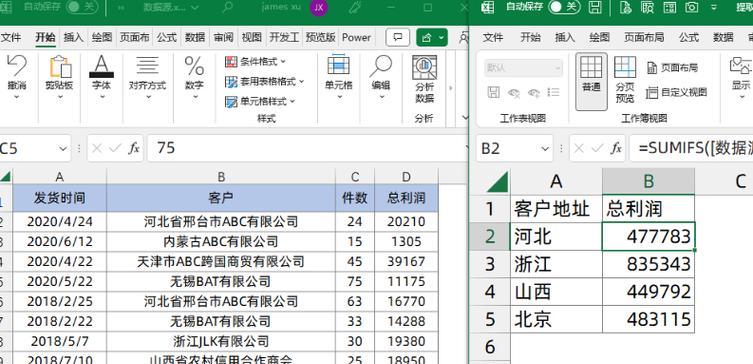Open the Name Box dropdown showing B2
The image size is (753, 364).
click(546, 149)
